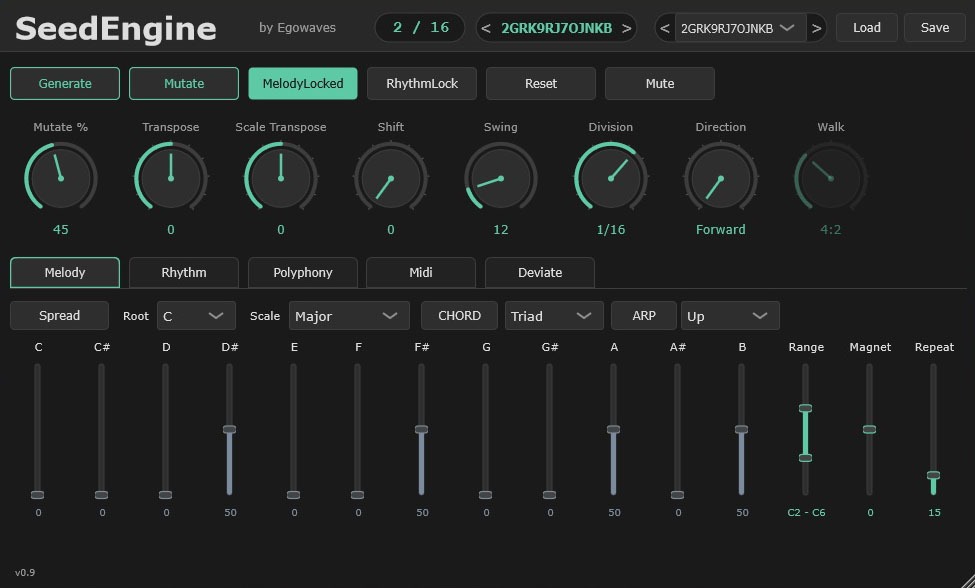
Task: Click the B note slider handle
Action: tap(742, 429)
